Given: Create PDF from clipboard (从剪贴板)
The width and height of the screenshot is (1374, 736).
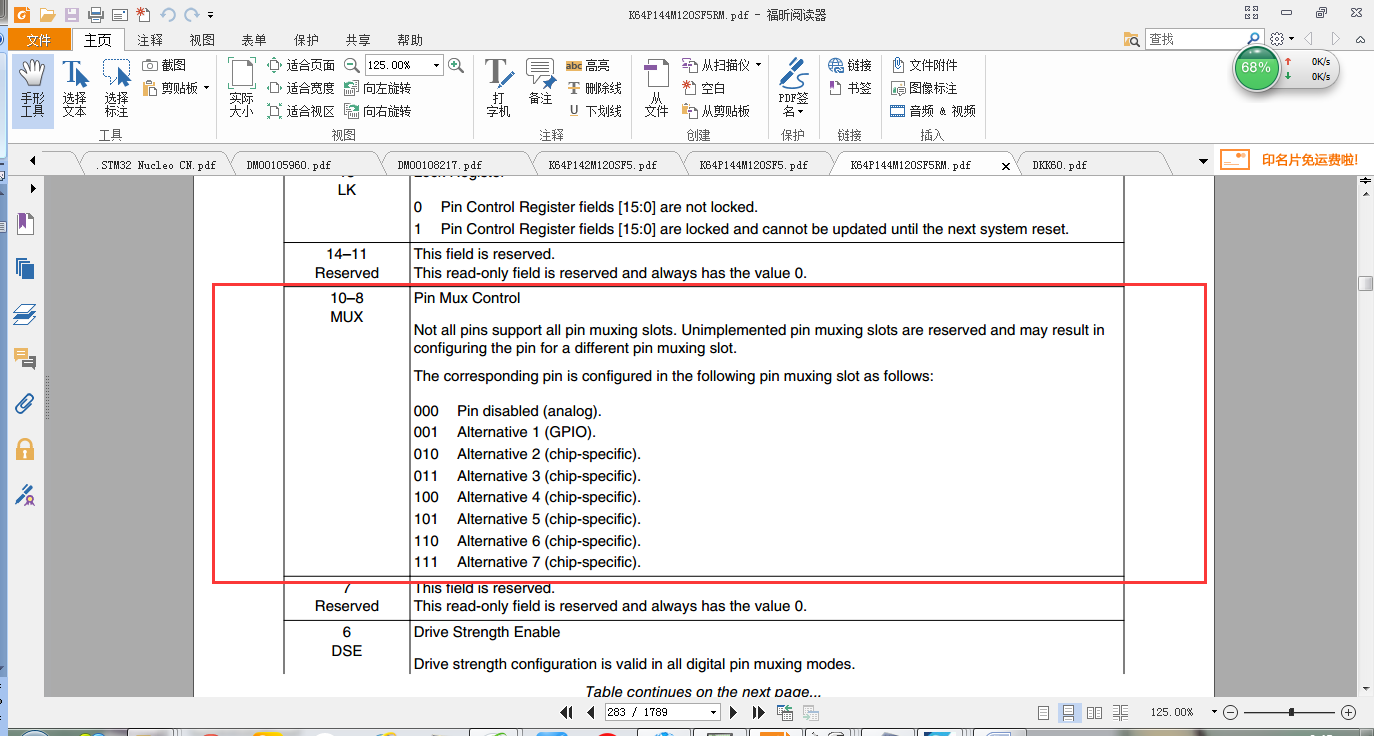Looking at the screenshot, I should pos(716,111).
